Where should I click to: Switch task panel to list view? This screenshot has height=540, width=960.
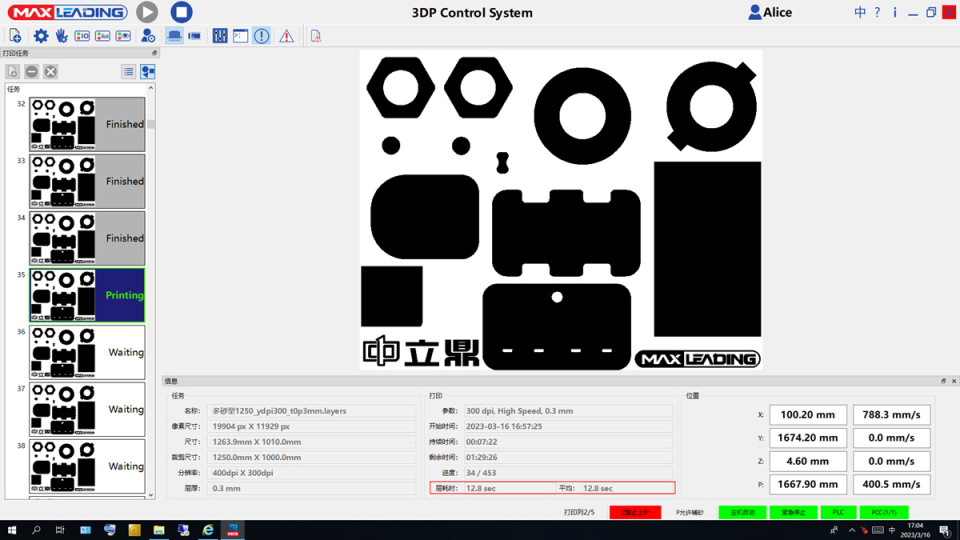tap(129, 72)
